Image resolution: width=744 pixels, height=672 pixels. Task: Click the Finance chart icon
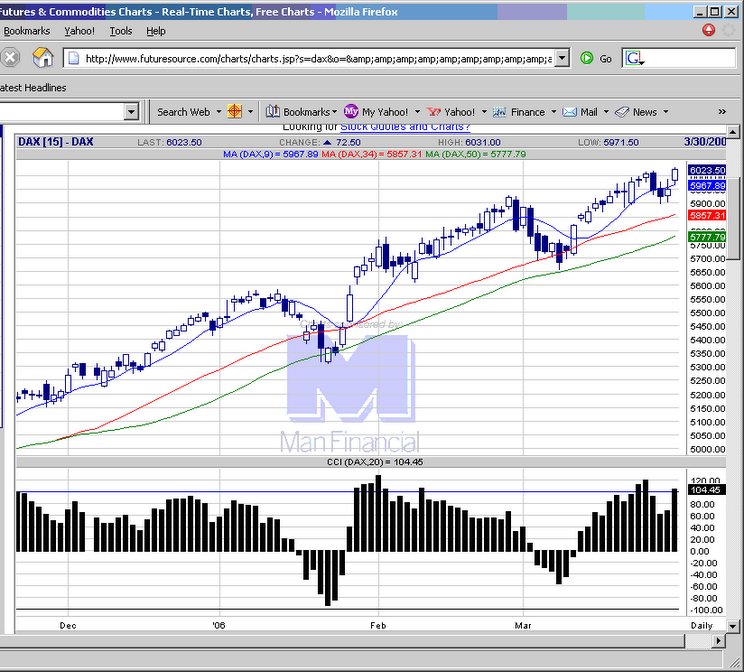click(x=499, y=112)
